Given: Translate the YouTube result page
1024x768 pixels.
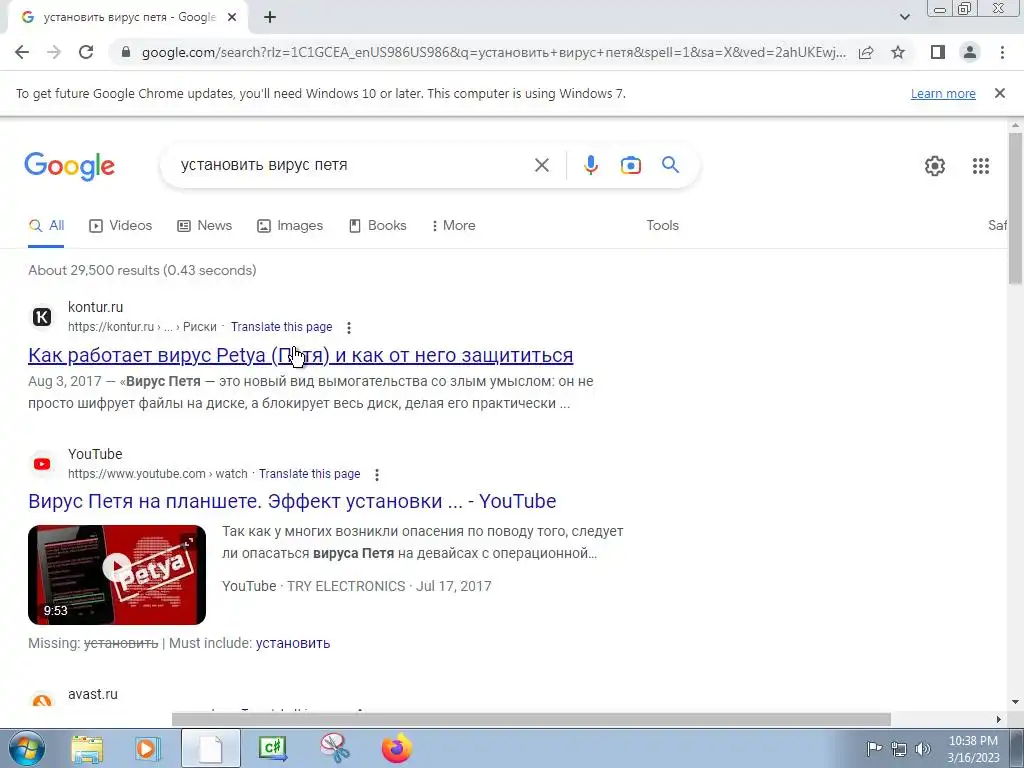Looking at the screenshot, I should click(310, 473).
